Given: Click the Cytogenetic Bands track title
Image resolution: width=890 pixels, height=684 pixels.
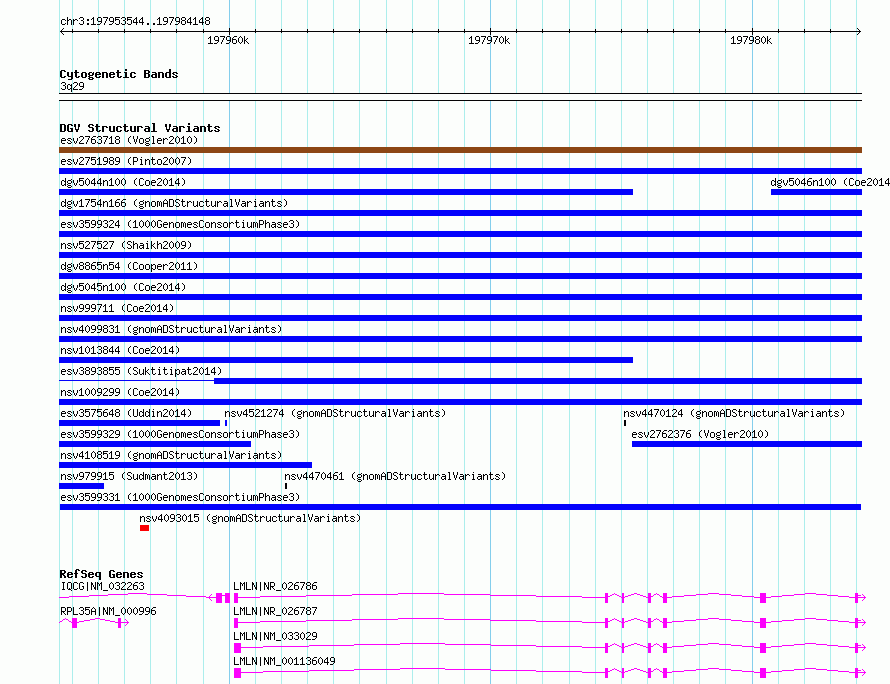Looking at the screenshot, I should point(119,74).
